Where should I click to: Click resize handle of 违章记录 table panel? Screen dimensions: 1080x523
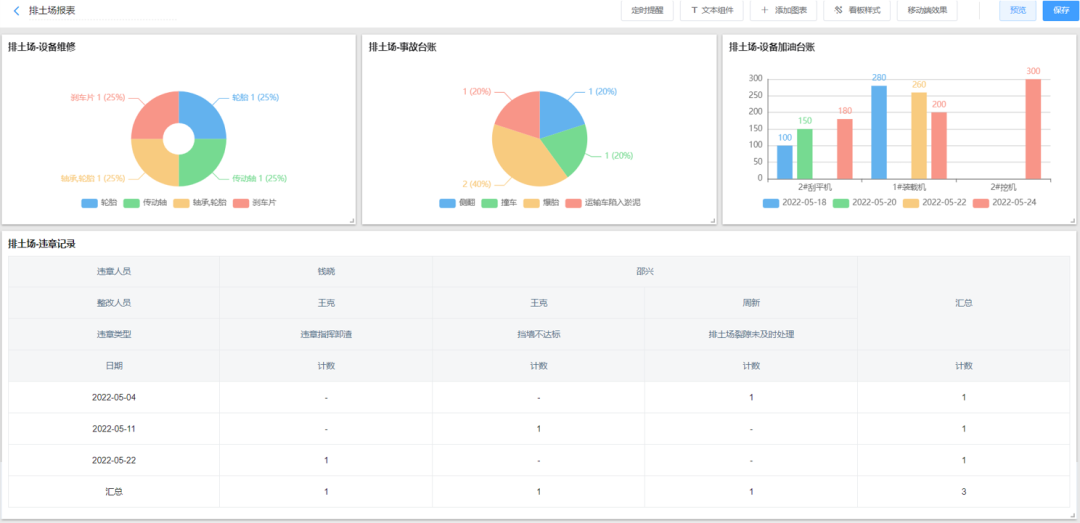pyautogui.click(x=1071, y=515)
